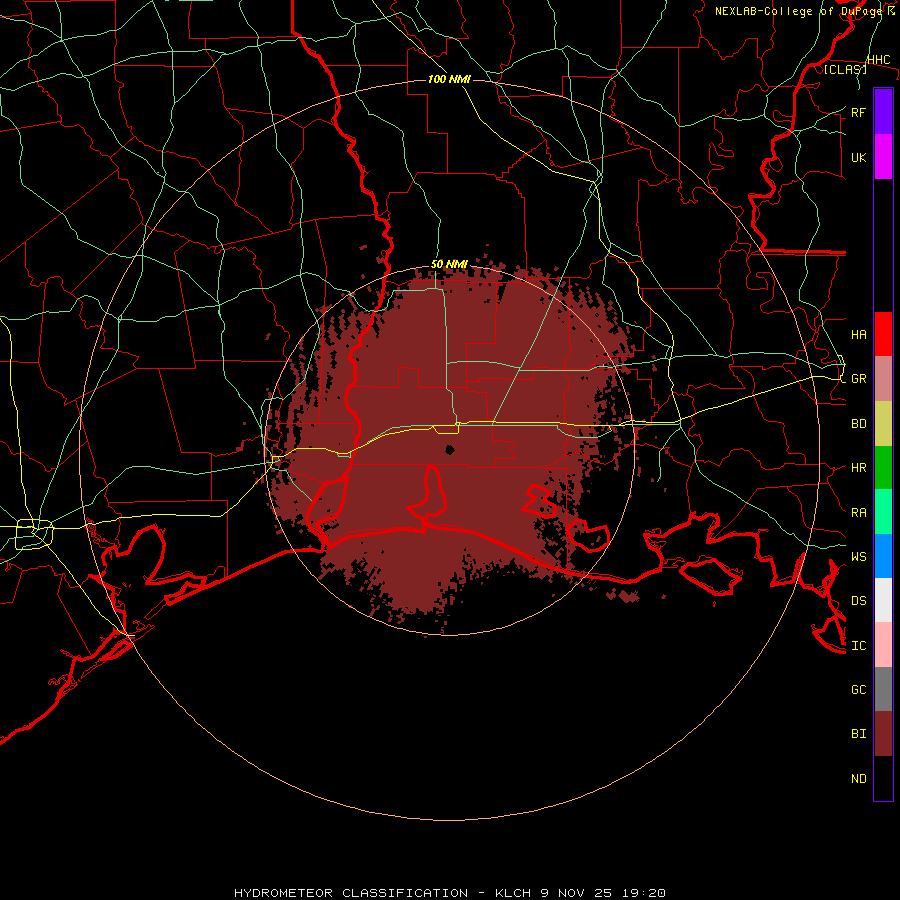900x900 pixels.
Task: Click the 50 NMI range ring label
Action: click(449, 264)
